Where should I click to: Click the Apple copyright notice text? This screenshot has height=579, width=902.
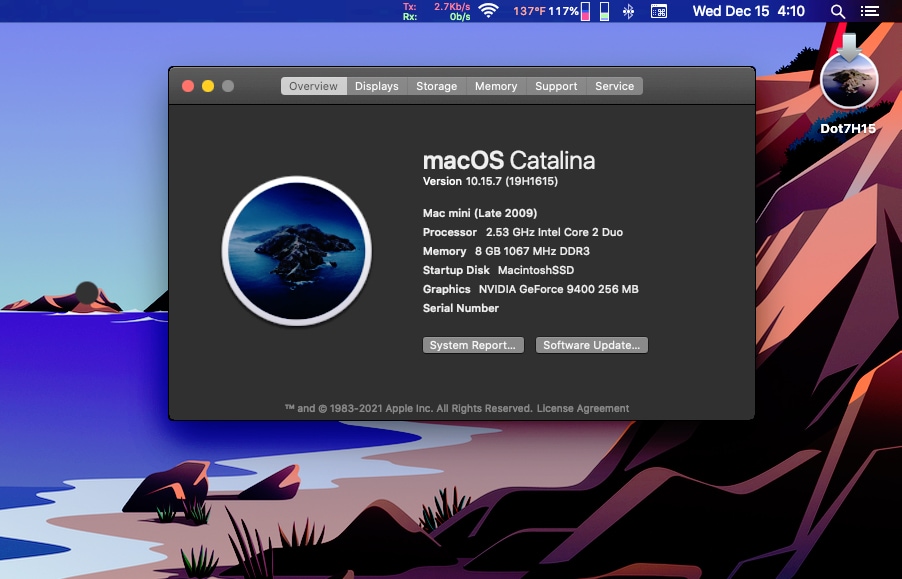coord(409,408)
